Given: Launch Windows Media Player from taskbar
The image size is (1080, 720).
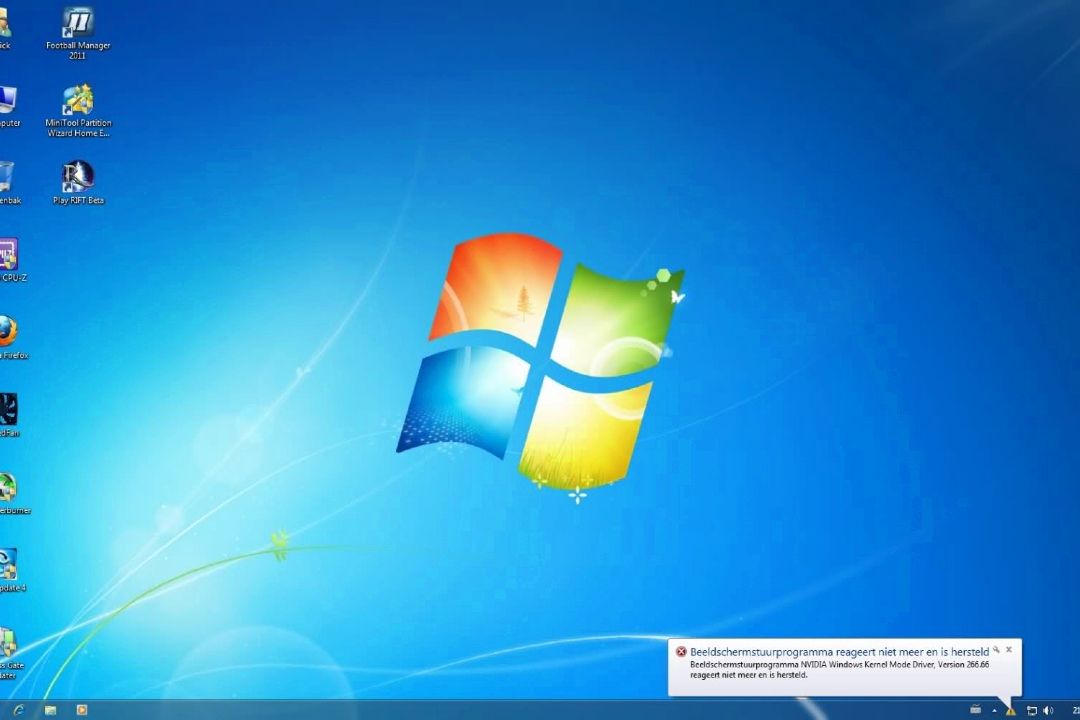Looking at the screenshot, I should coord(82,710).
